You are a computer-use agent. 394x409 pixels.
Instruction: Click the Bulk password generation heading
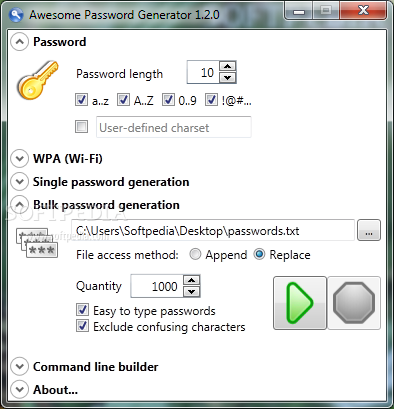pos(106,205)
